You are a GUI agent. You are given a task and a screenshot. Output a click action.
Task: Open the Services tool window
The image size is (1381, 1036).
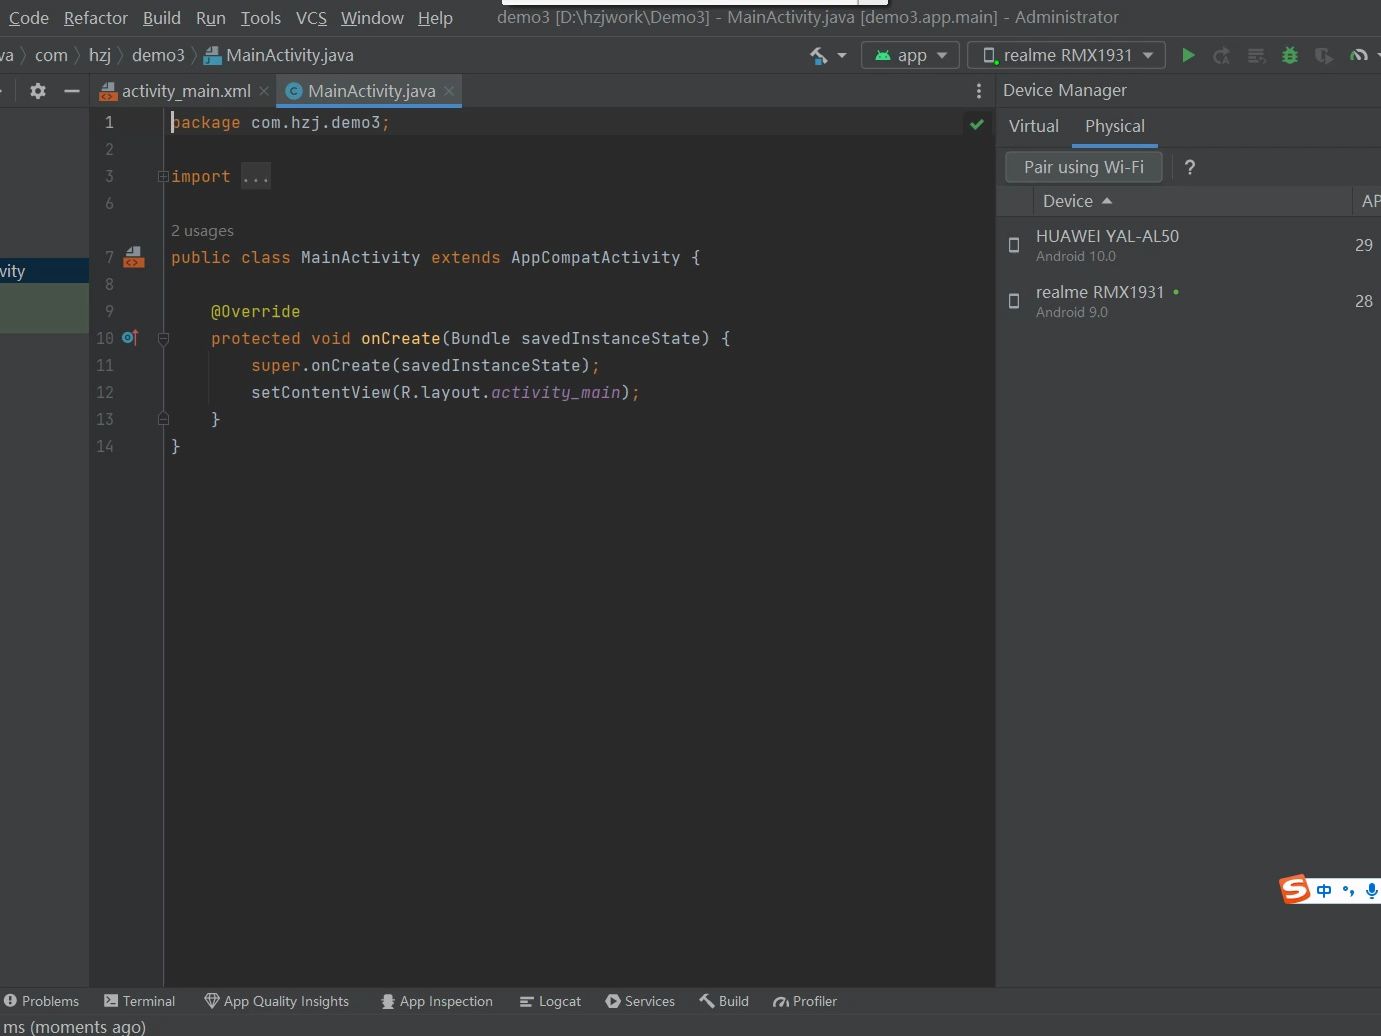640,1001
